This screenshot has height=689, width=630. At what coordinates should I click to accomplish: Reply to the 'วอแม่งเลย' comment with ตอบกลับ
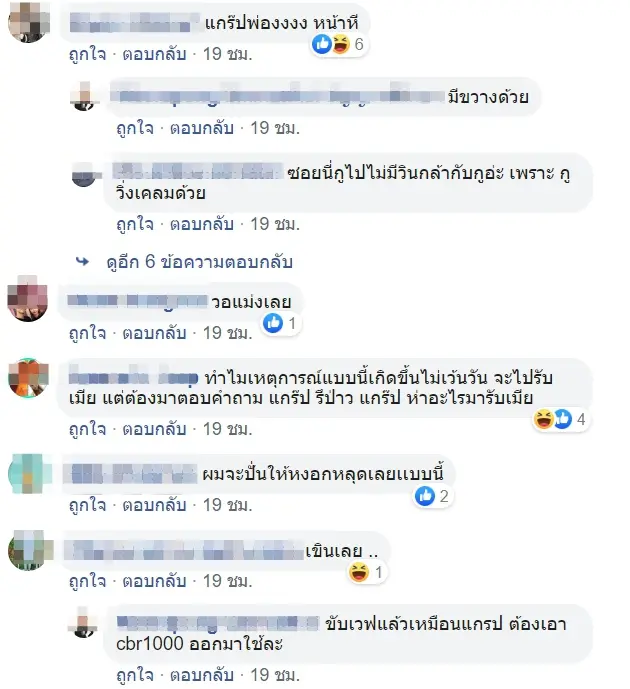pyautogui.click(x=154, y=333)
